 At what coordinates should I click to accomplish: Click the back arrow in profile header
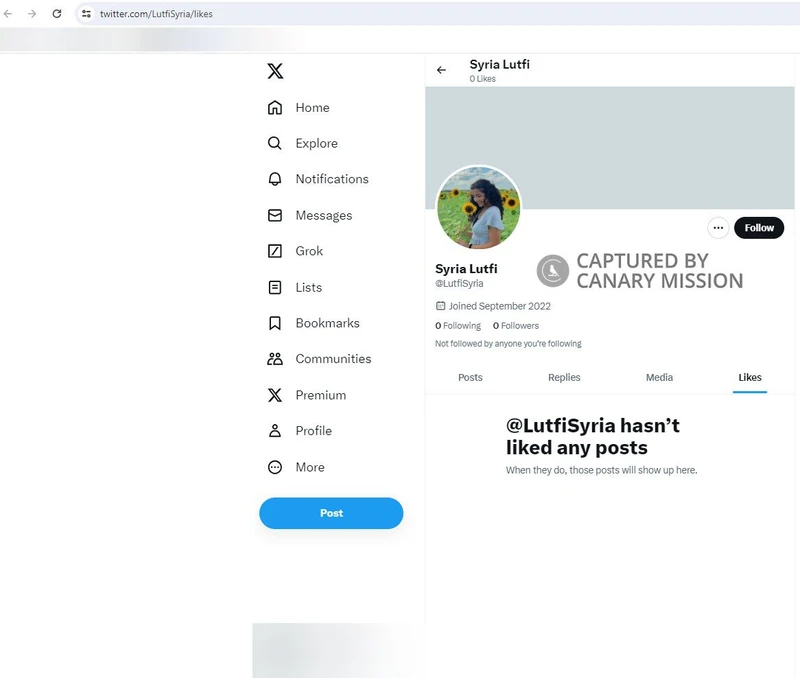[x=441, y=70]
